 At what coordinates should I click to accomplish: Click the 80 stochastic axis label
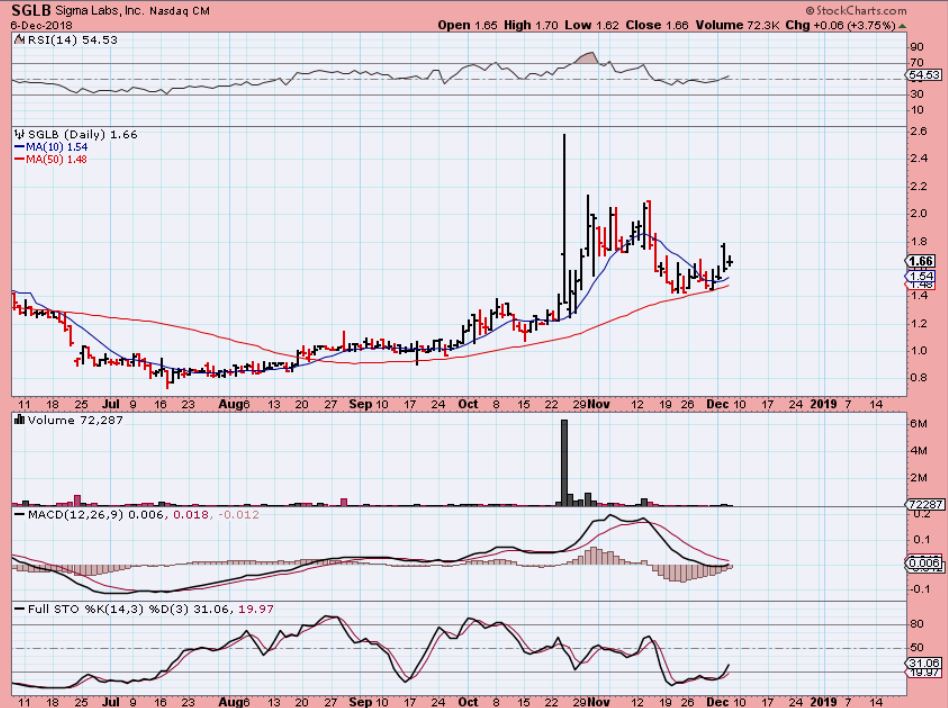point(917,624)
